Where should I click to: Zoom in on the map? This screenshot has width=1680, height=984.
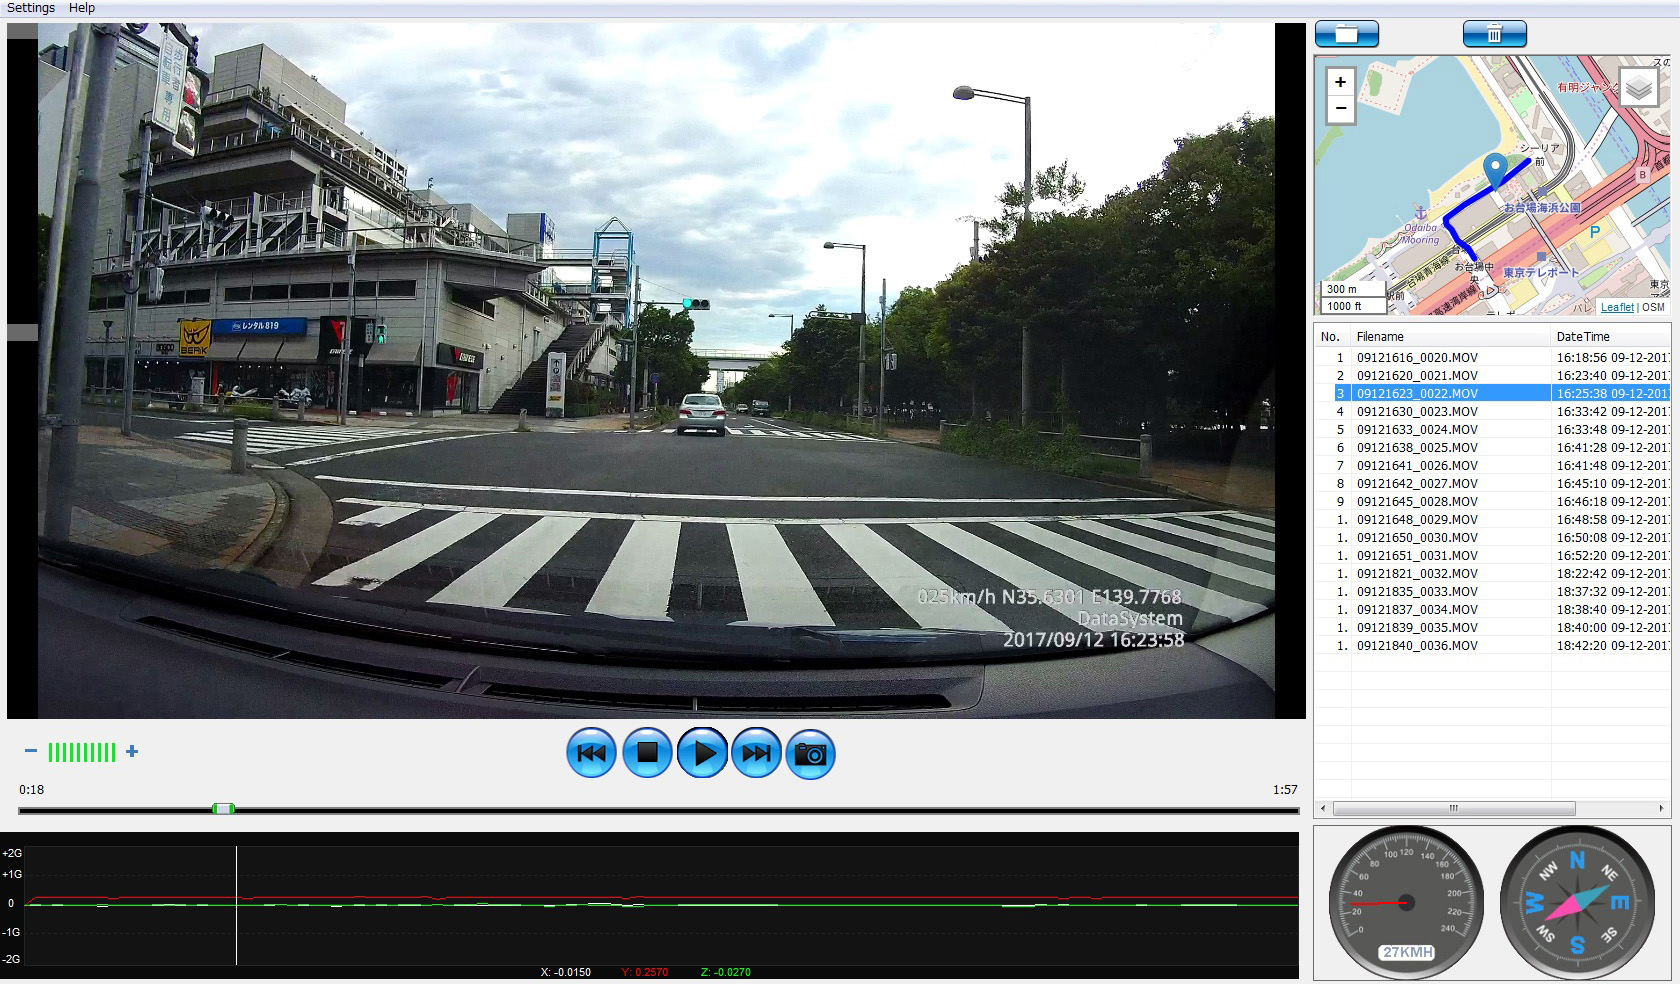[1340, 82]
